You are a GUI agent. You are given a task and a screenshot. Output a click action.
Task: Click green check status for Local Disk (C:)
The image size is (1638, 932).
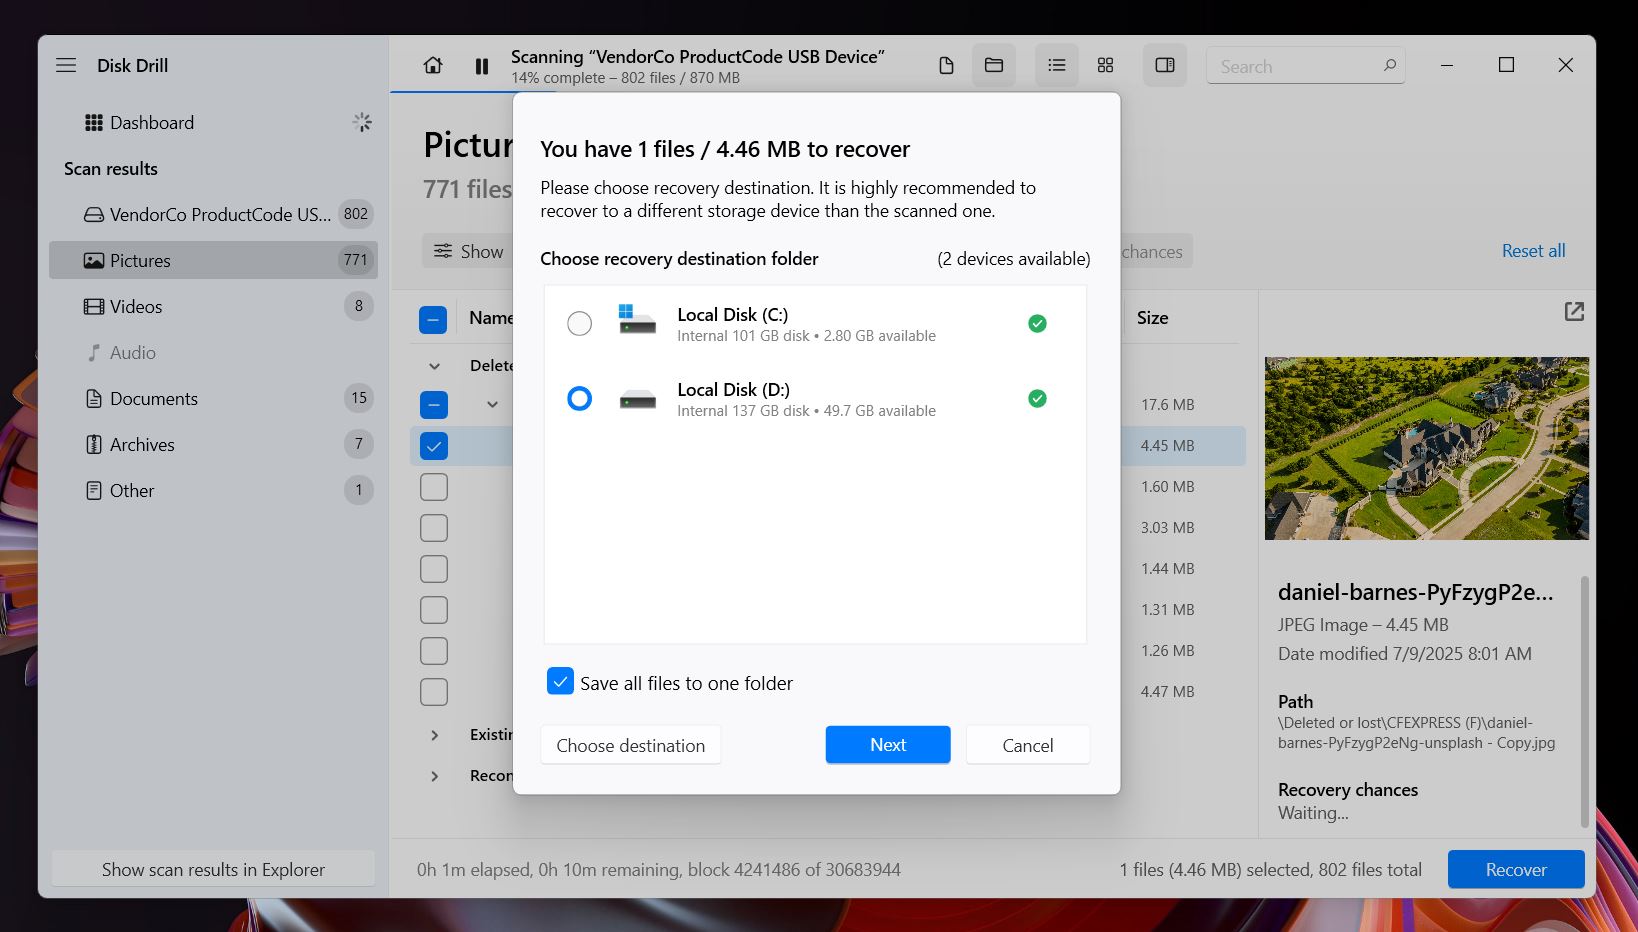[x=1038, y=323]
